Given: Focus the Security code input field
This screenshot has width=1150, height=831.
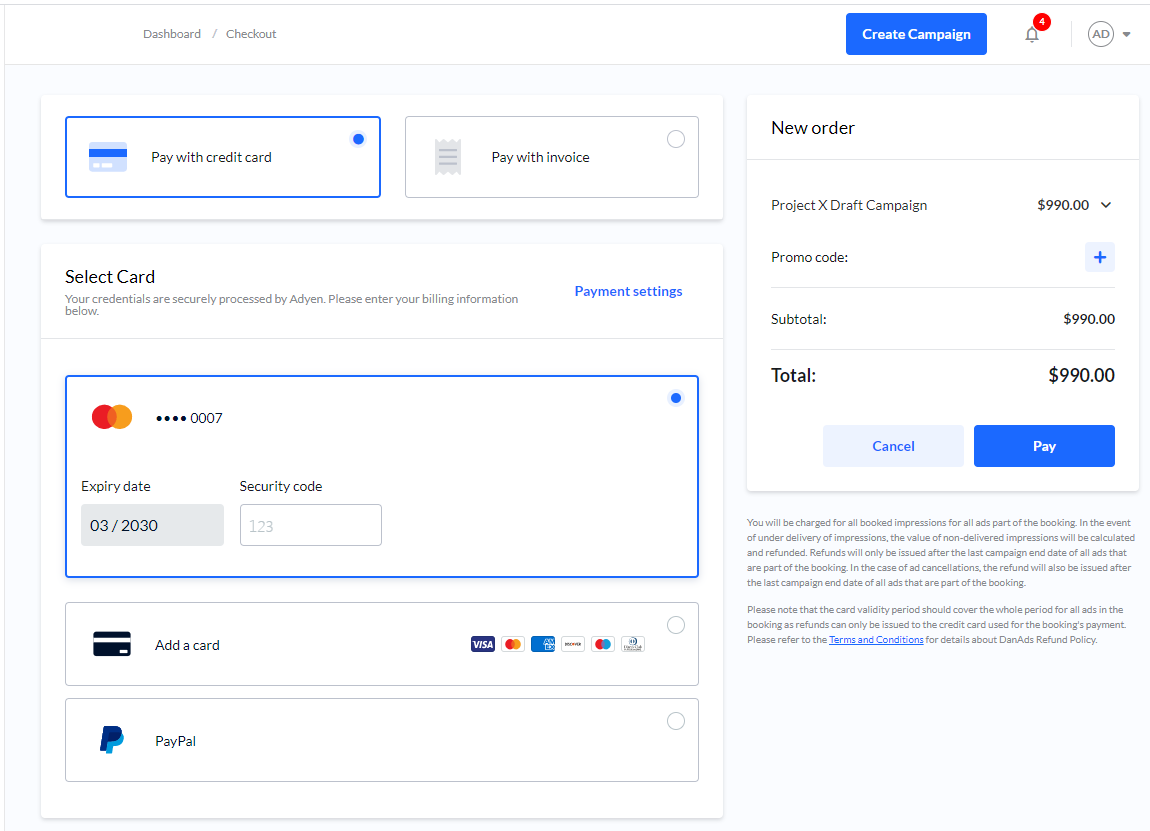Looking at the screenshot, I should click(x=311, y=525).
